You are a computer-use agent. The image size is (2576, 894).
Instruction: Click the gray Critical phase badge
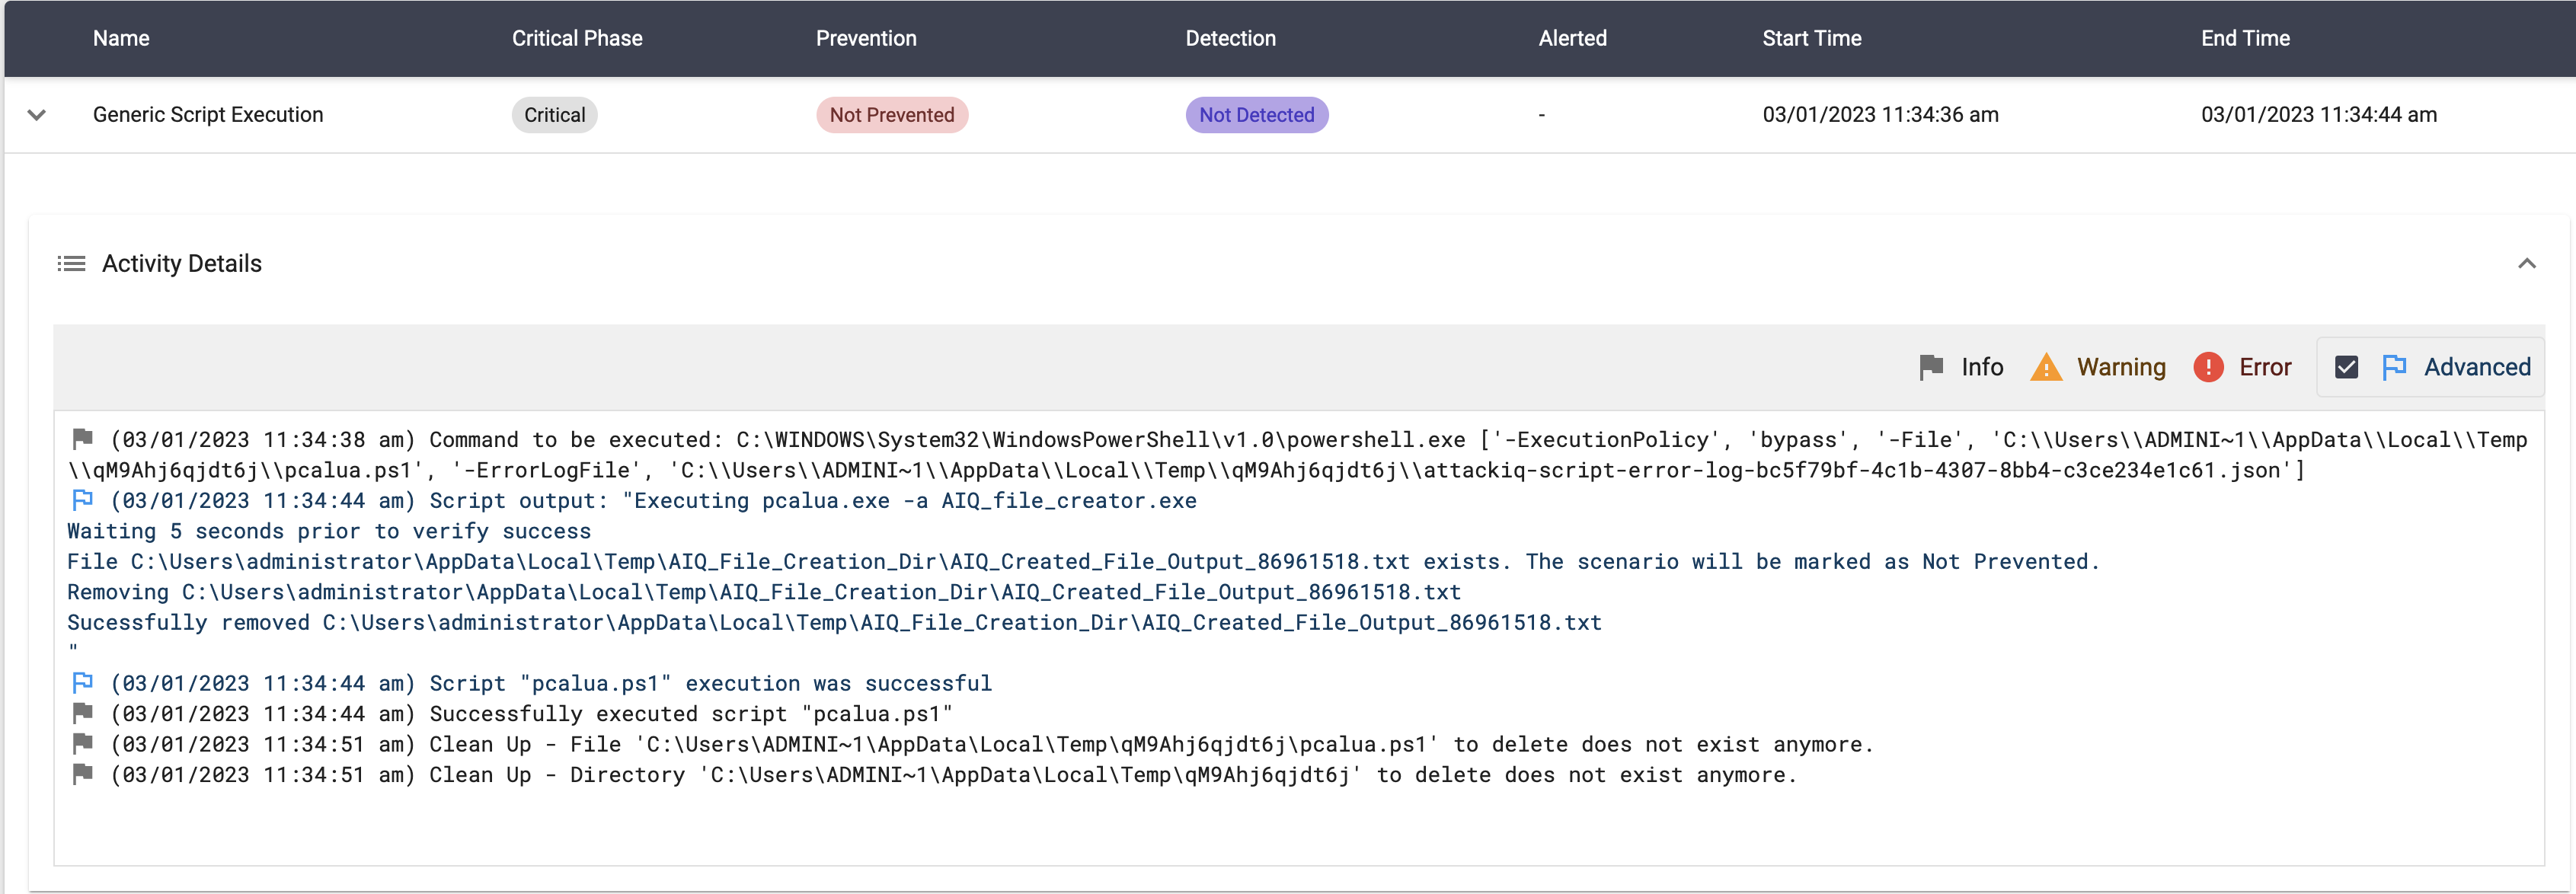[554, 115]
